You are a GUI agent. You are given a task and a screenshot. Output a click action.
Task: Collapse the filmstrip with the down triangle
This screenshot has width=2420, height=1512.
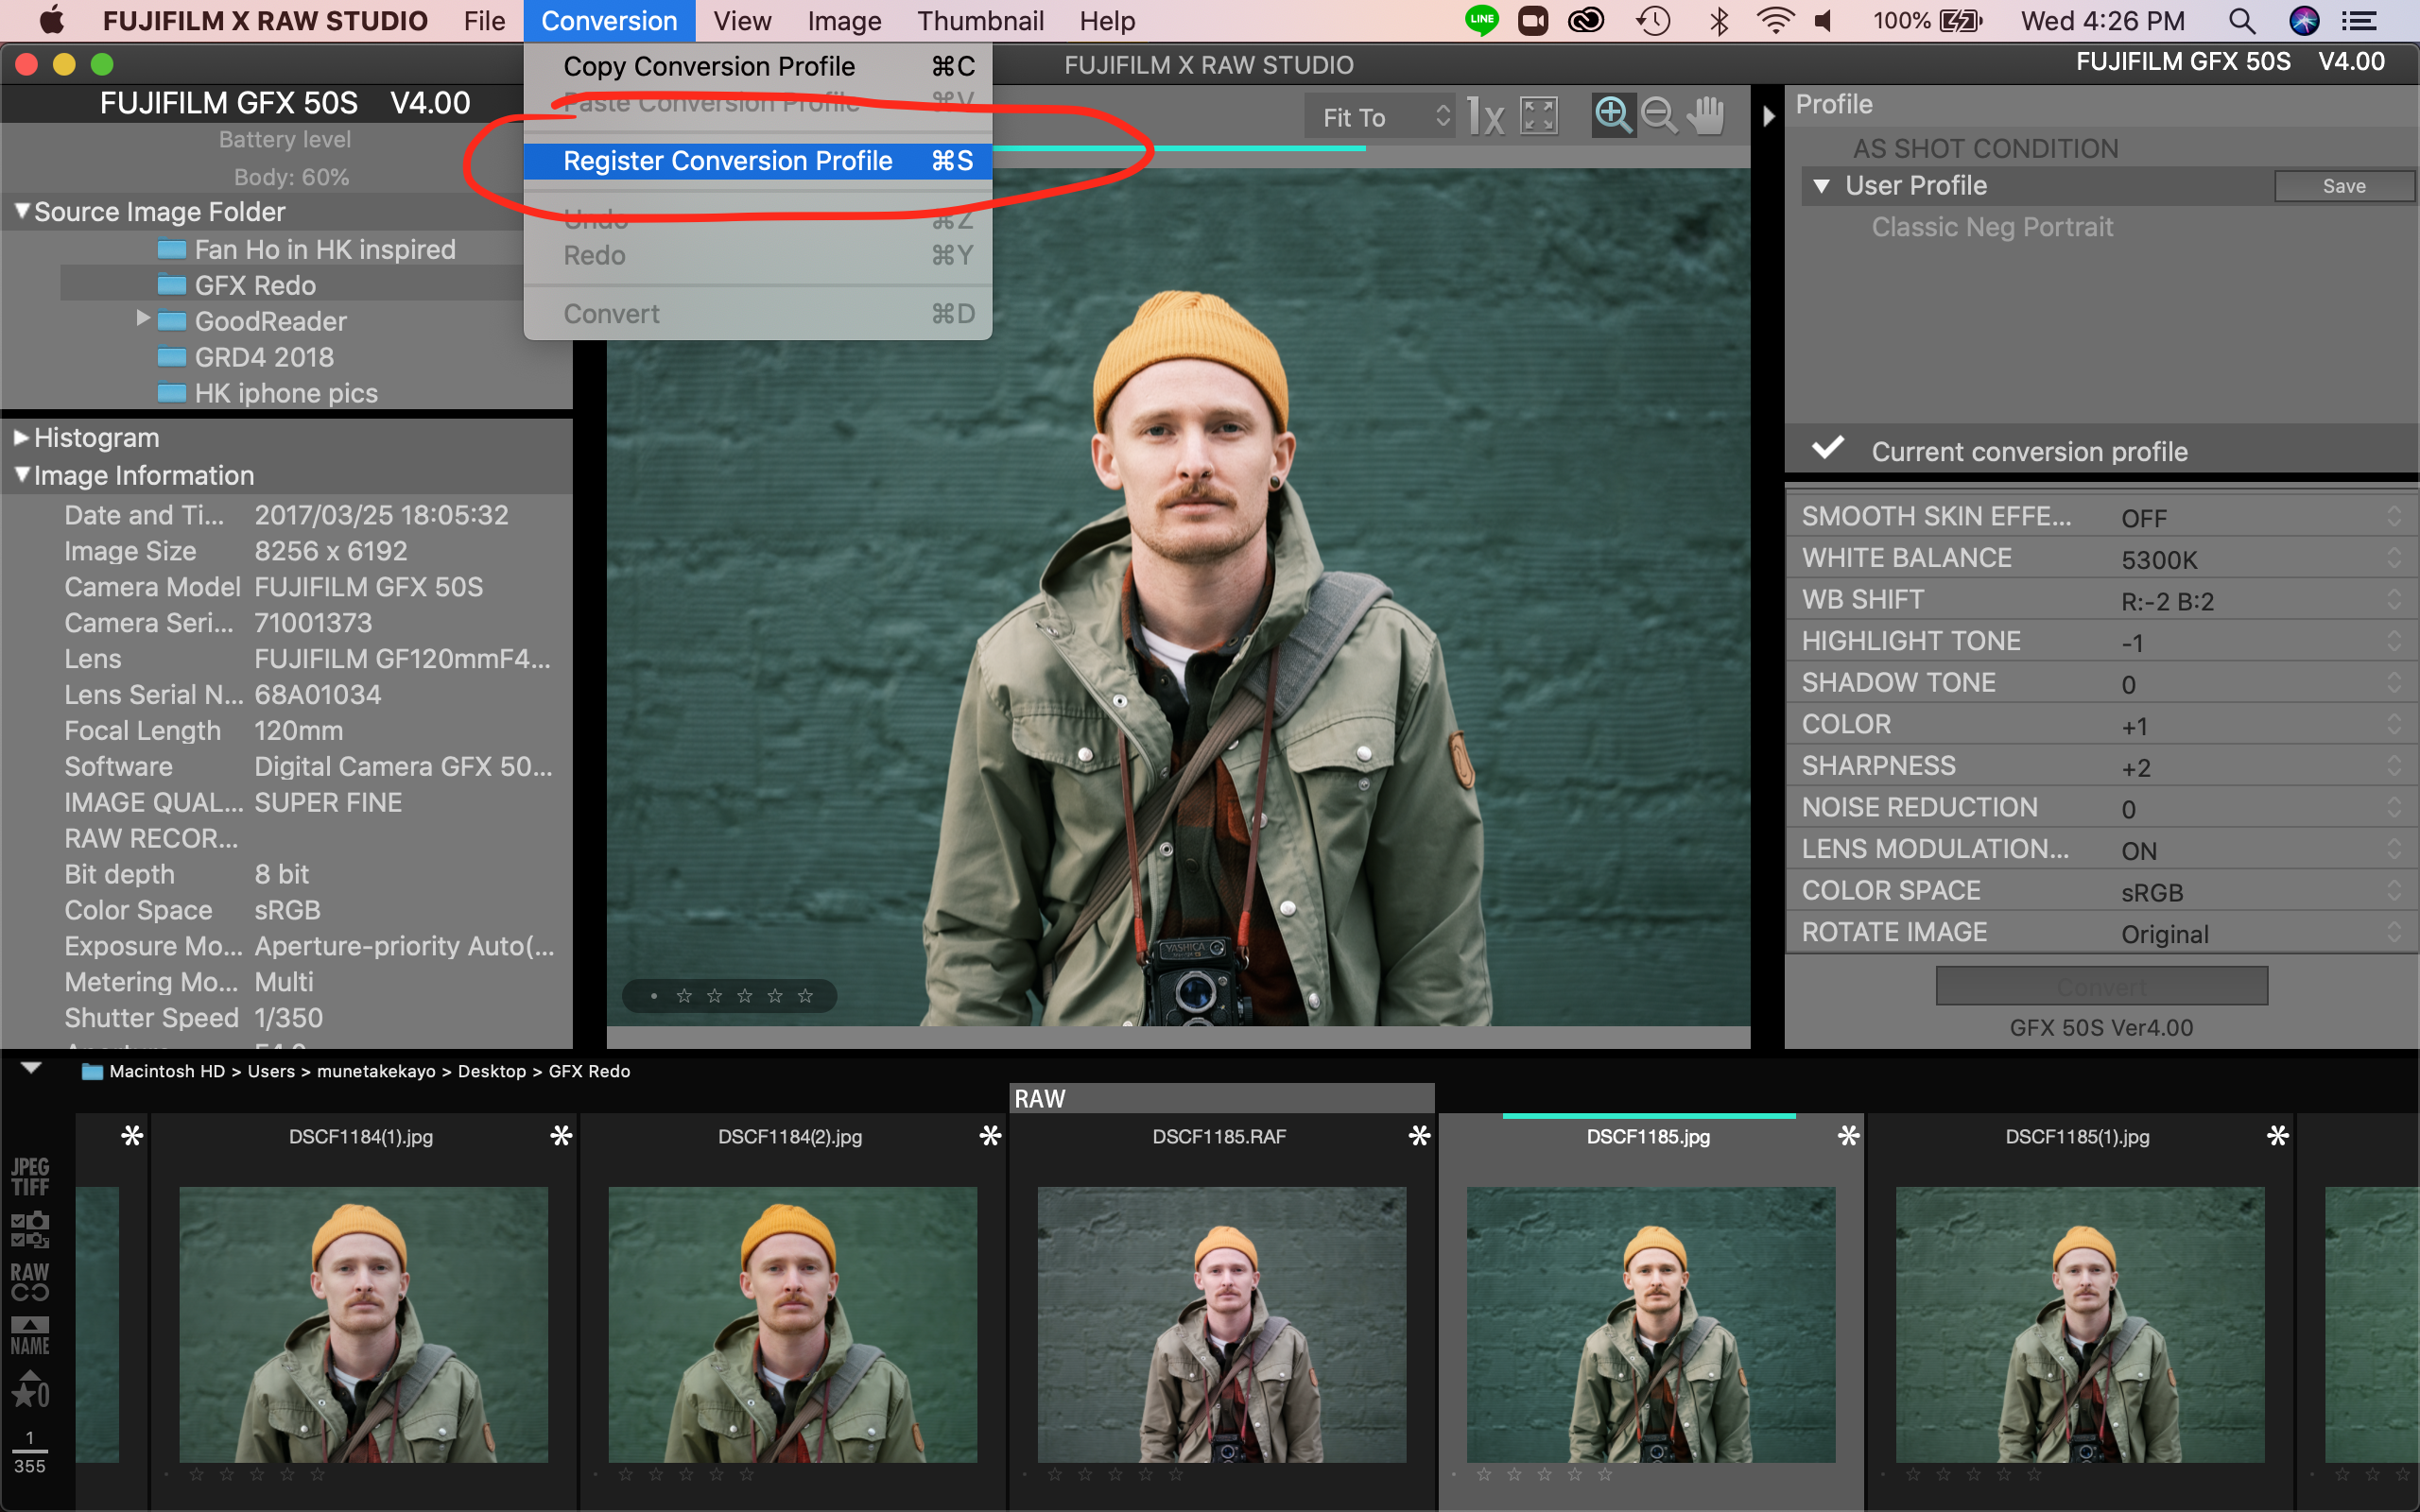[x=31, y=1068]
